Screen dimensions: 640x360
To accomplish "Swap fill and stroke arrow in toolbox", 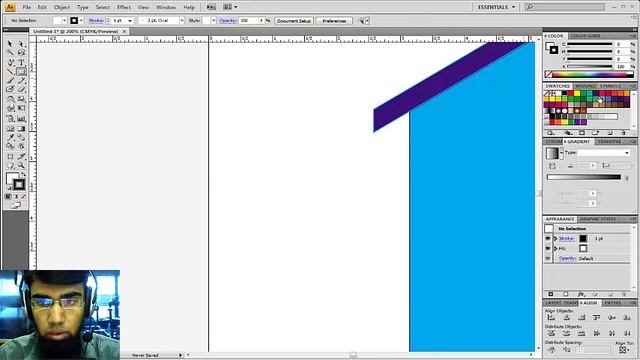I will pyautogui.click(x=23, y=174).
